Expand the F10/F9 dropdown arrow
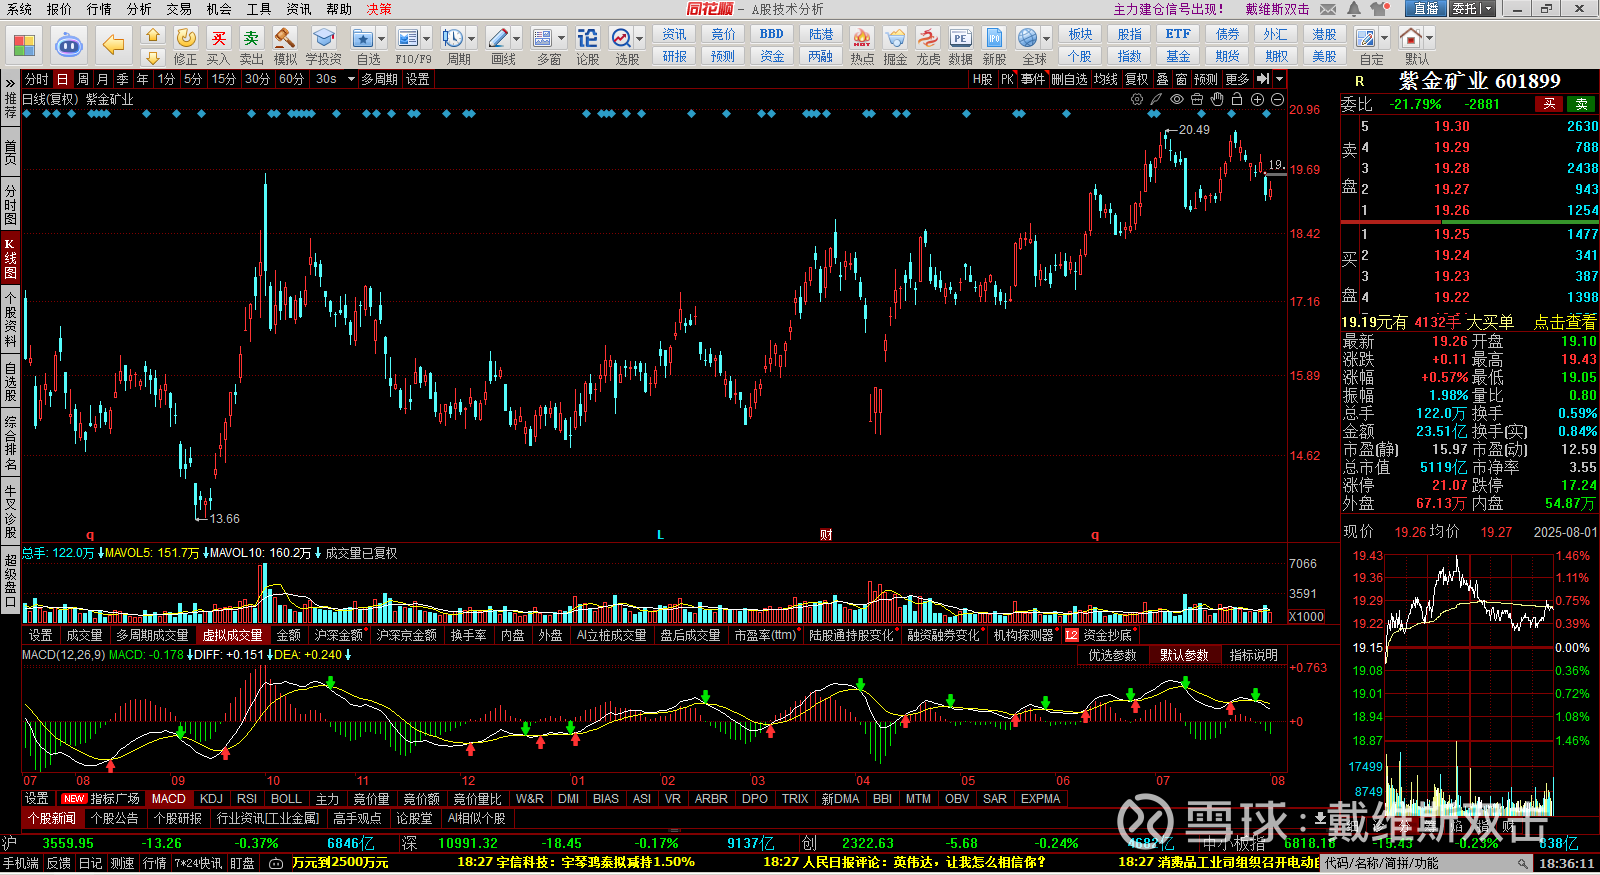Viewport: 1600px width, 875px height. pos(427,38)
